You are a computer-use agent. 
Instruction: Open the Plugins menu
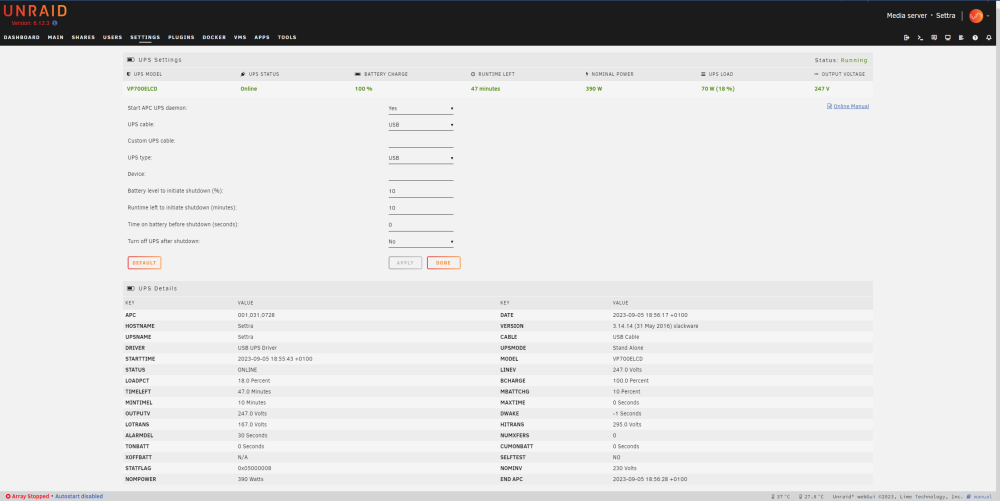[181, 38]
